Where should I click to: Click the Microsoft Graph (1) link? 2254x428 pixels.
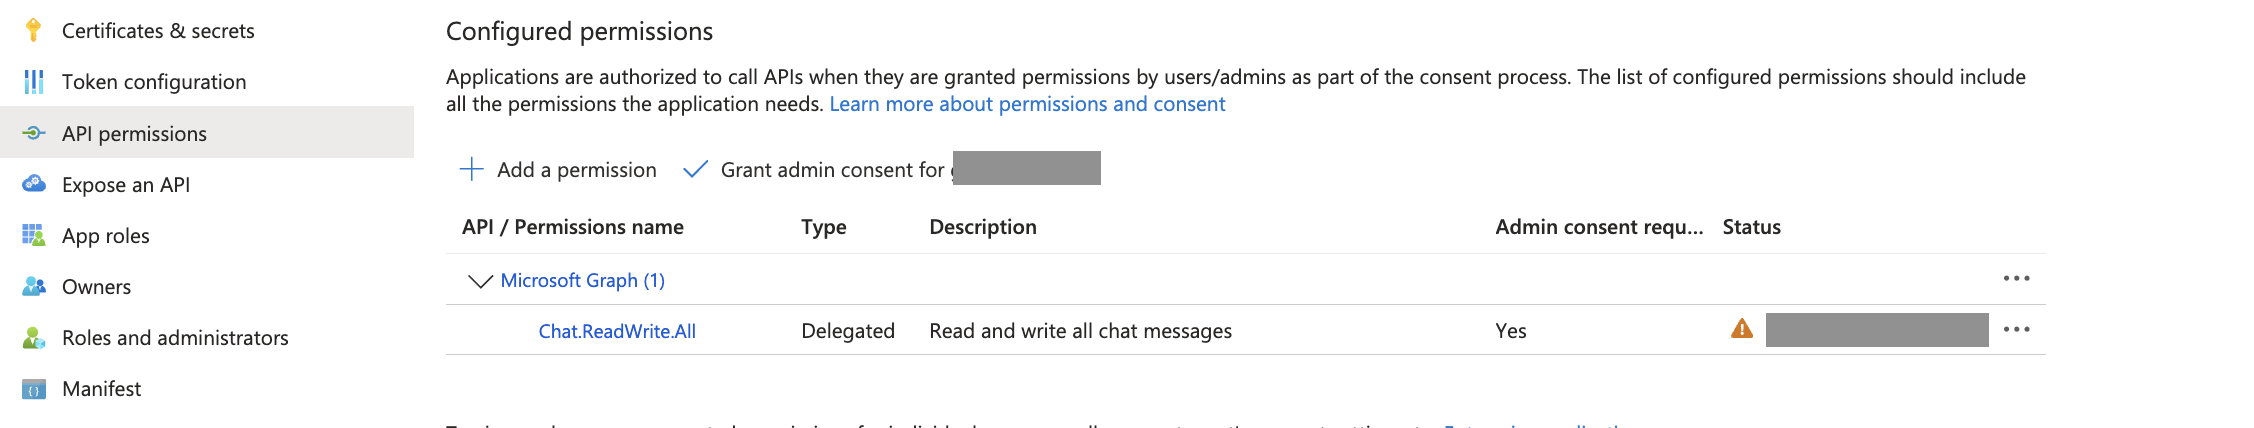(582, 280)
